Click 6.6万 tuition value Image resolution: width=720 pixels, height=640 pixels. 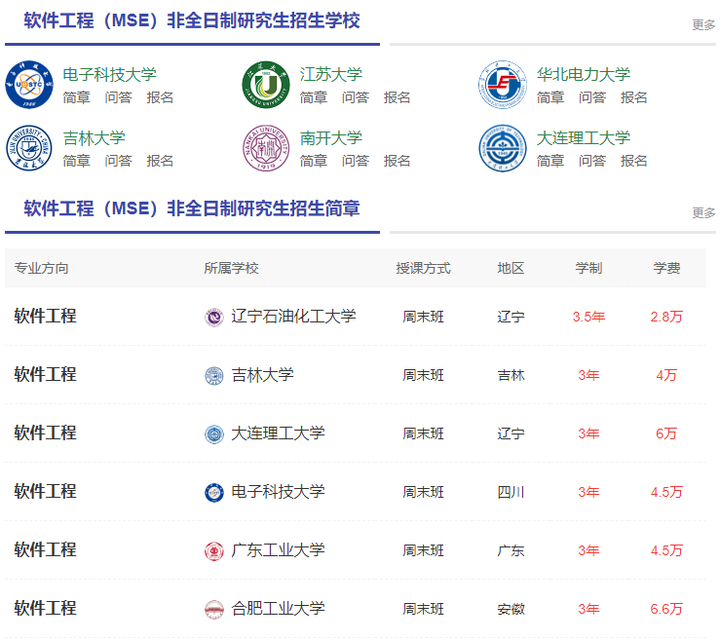pos(666,609)
